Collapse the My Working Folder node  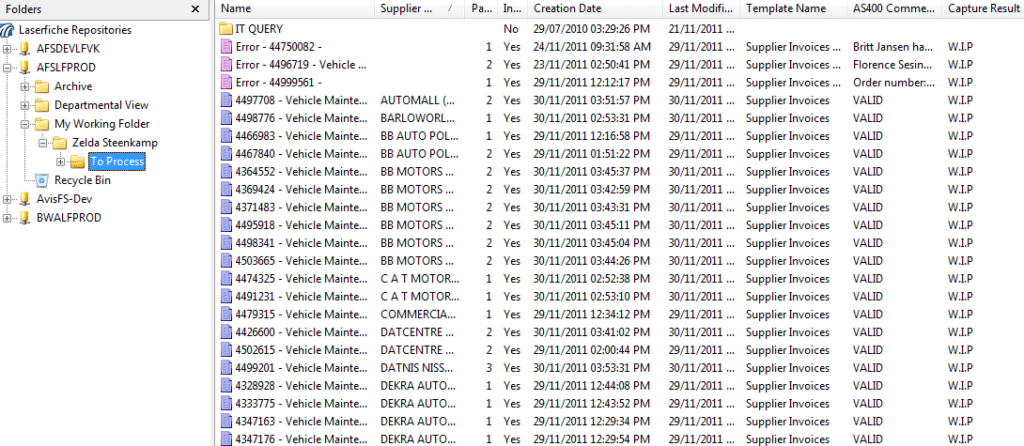(25, 124)
